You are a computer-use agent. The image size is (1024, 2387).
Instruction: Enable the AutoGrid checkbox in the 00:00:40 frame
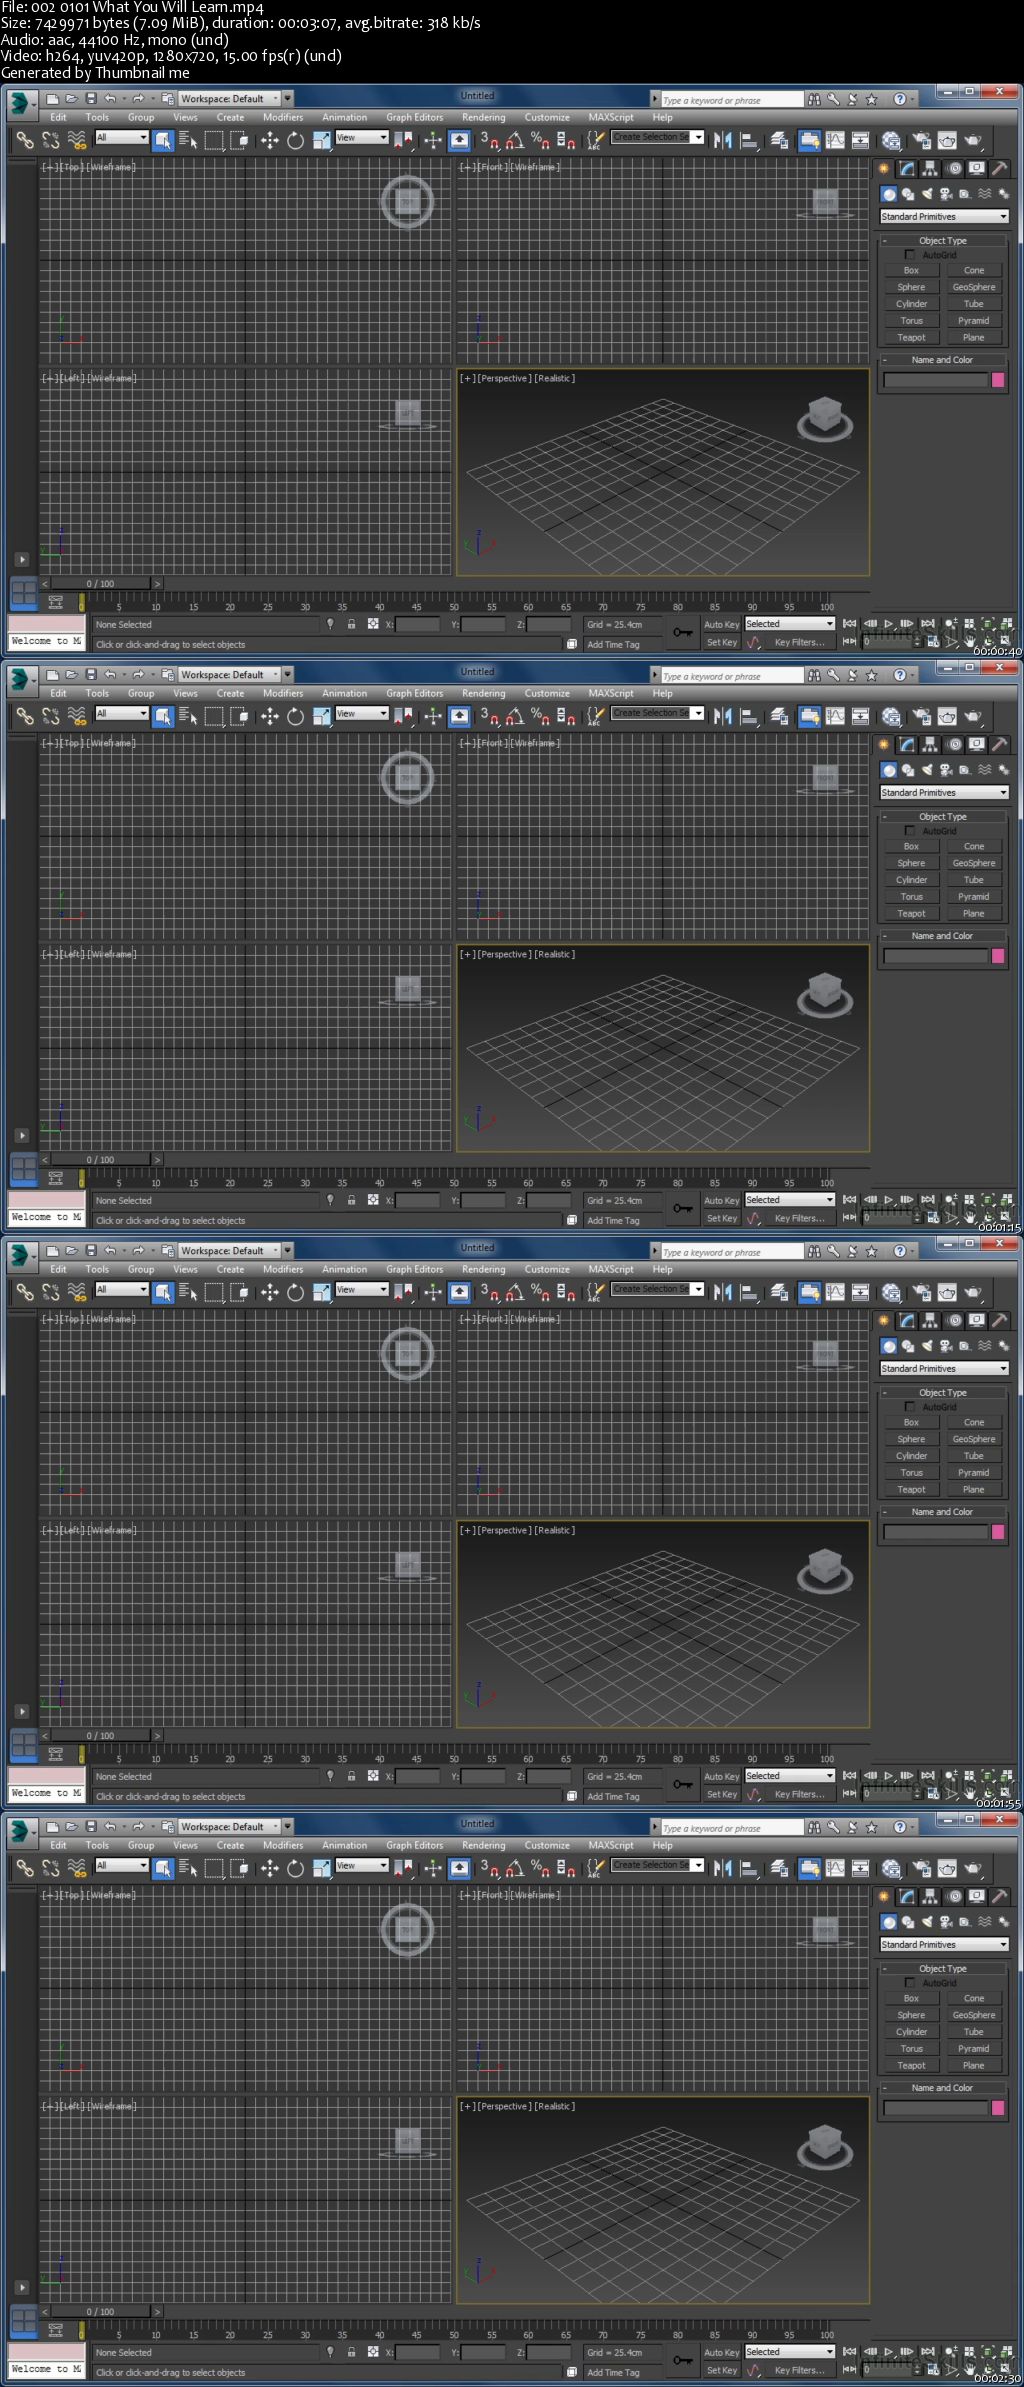pos(910,255)
